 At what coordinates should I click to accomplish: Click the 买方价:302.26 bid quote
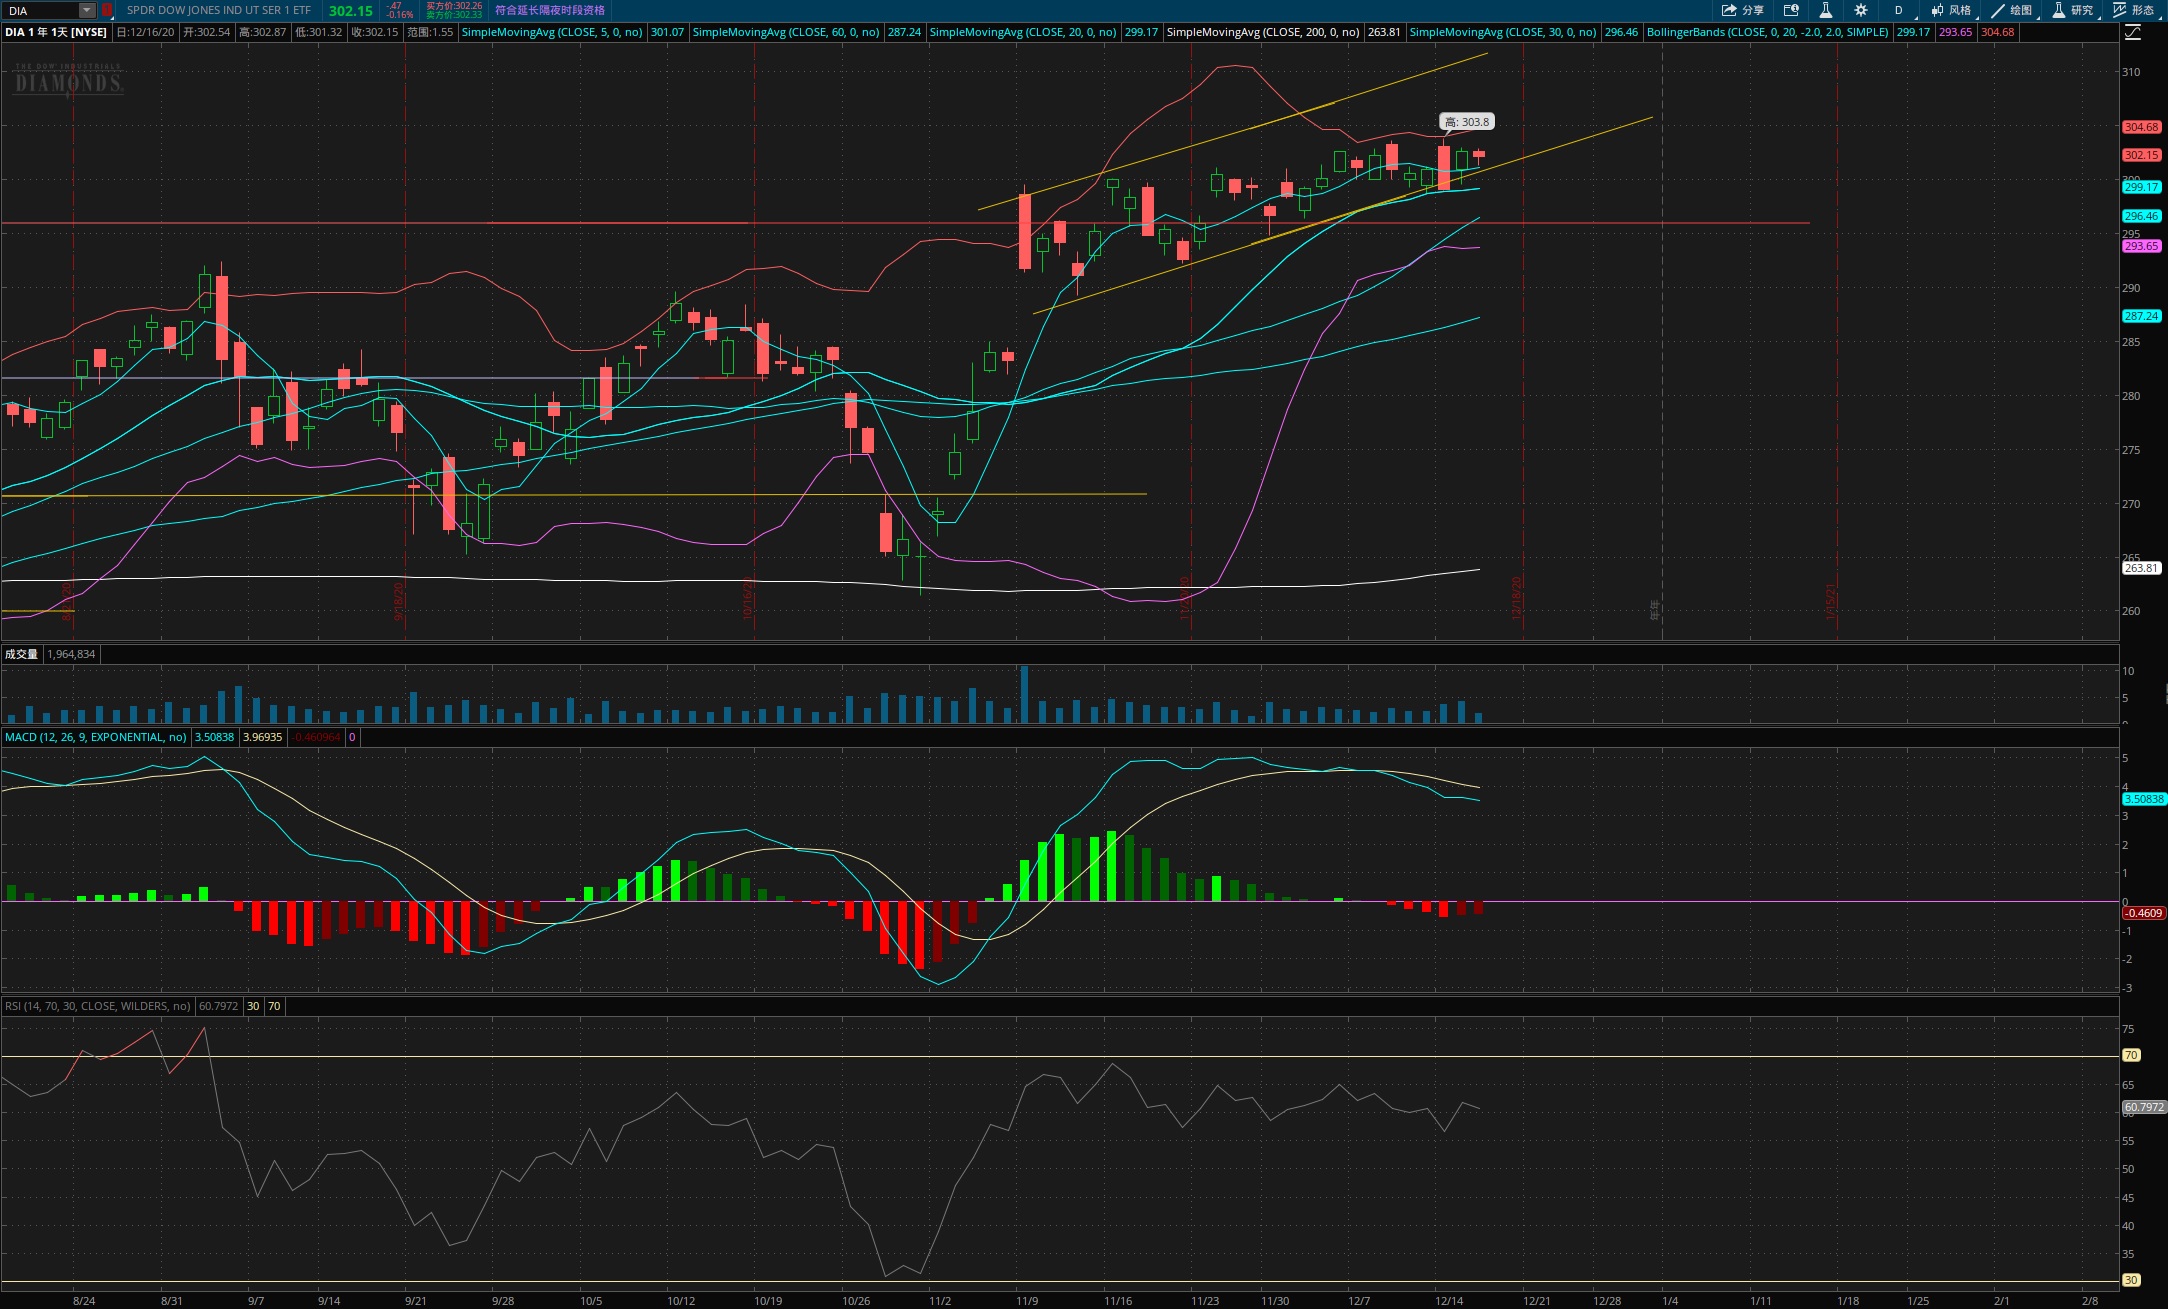[454, 6]
